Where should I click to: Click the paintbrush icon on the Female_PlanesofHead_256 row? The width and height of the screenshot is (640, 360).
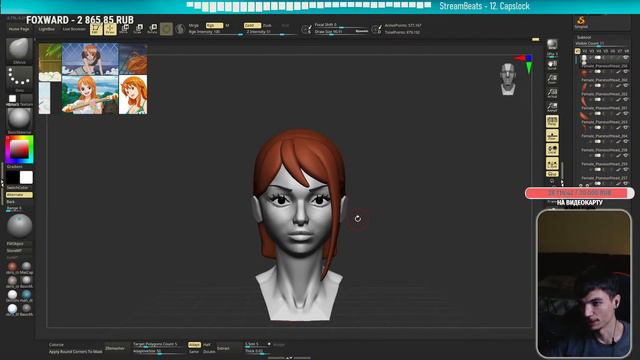coord(618,72)
